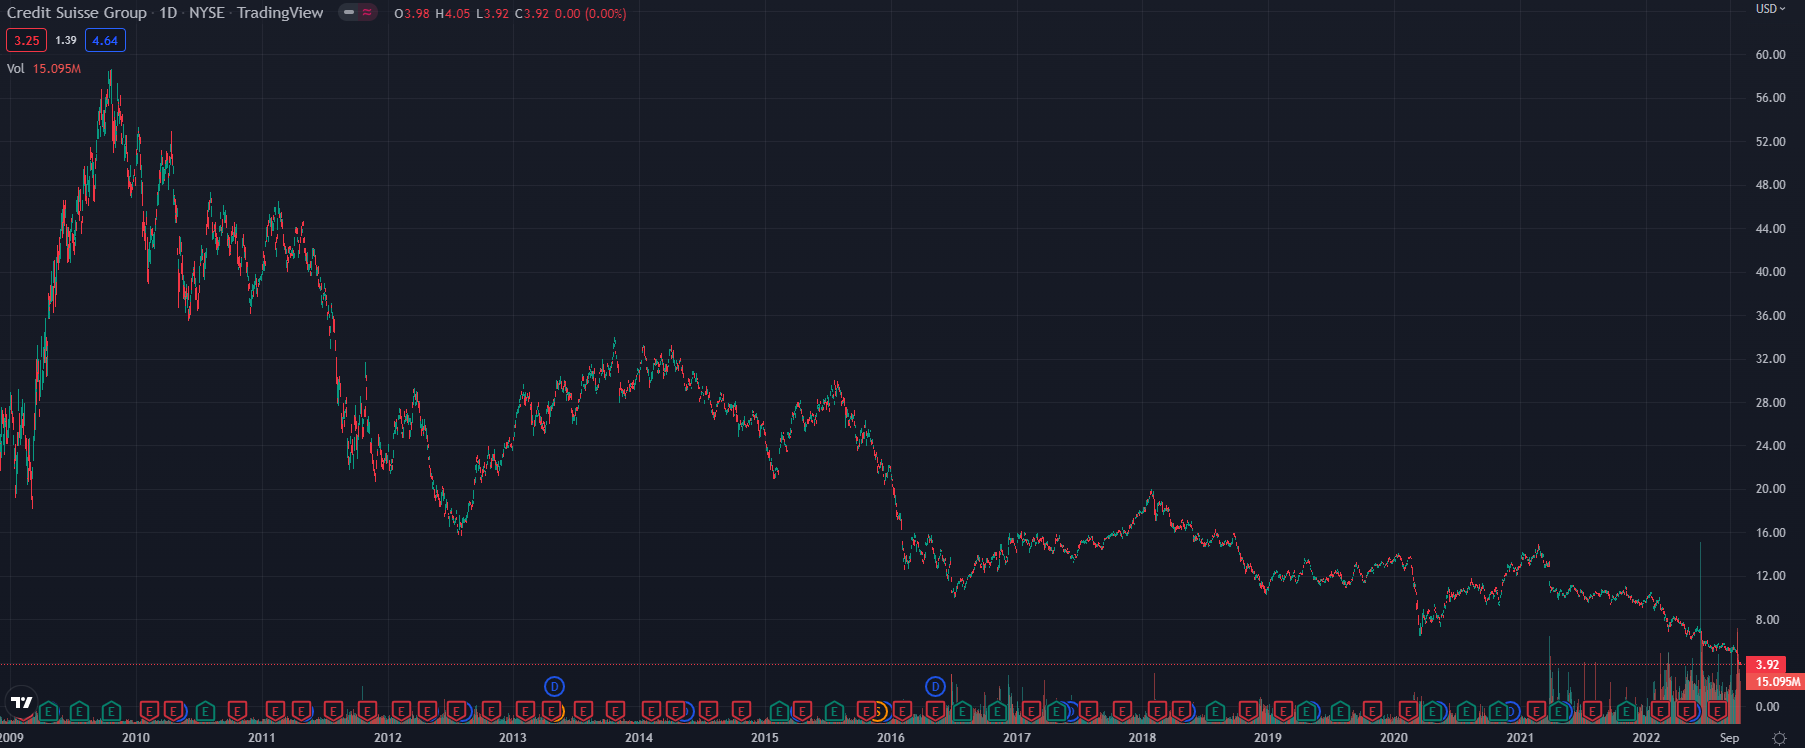The width and height of the screenshot is (1805, 748).
Task: Click the orange S split marker before 2016
Action: (879, 711)
